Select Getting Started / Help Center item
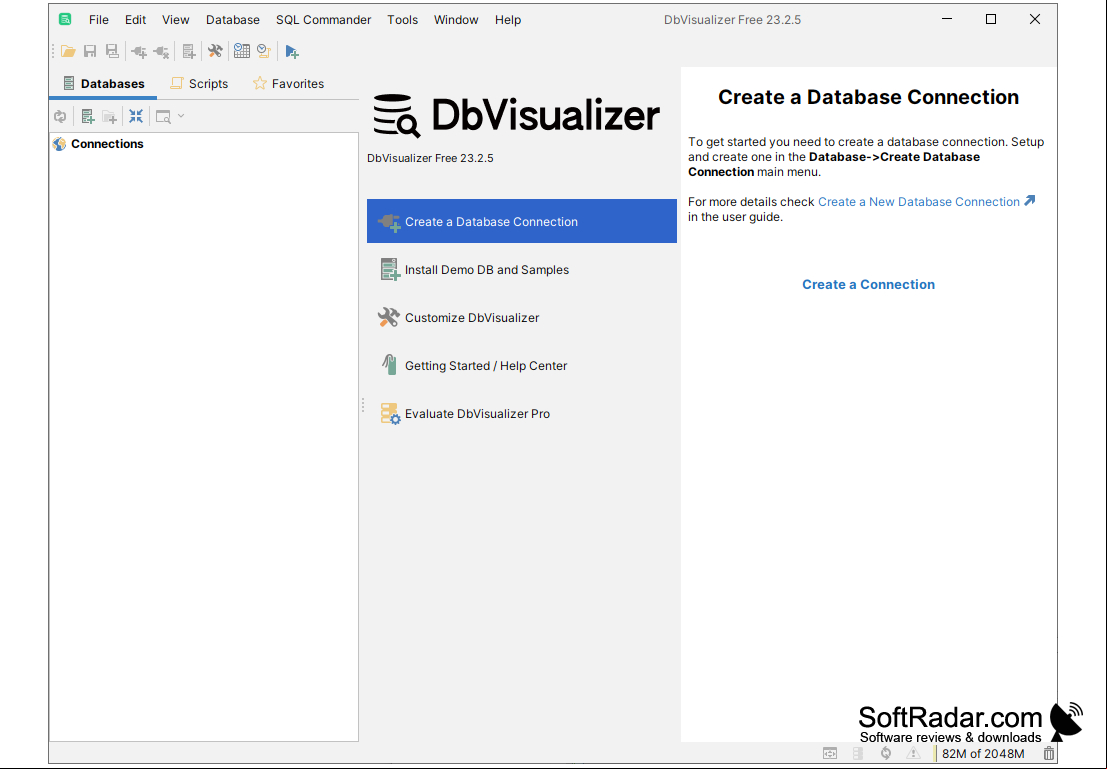This screenshot has width=1107, height=769. (522, 366)
